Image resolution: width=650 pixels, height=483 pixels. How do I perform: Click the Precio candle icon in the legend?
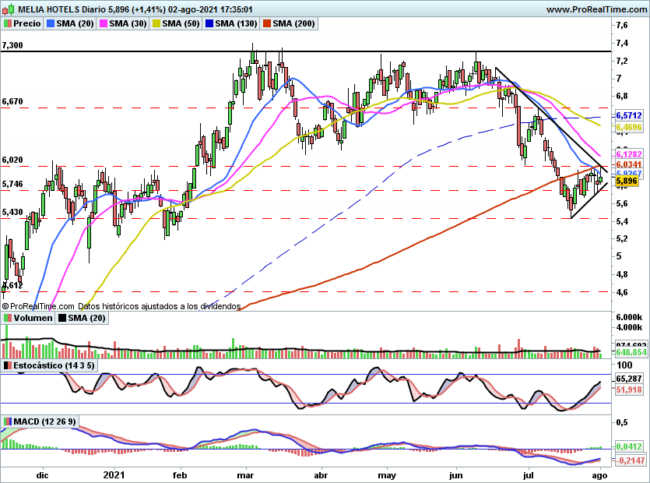(x=7, y=24)
